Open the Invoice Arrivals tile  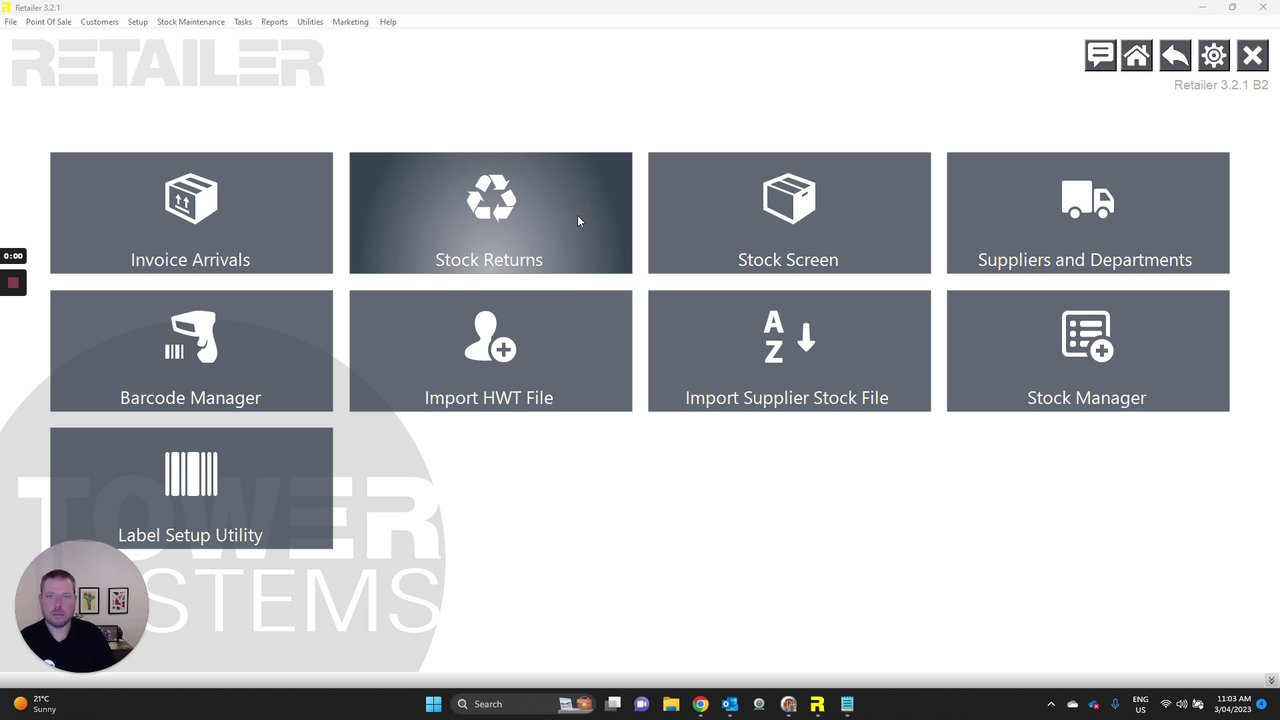click(x=191, y=213)
